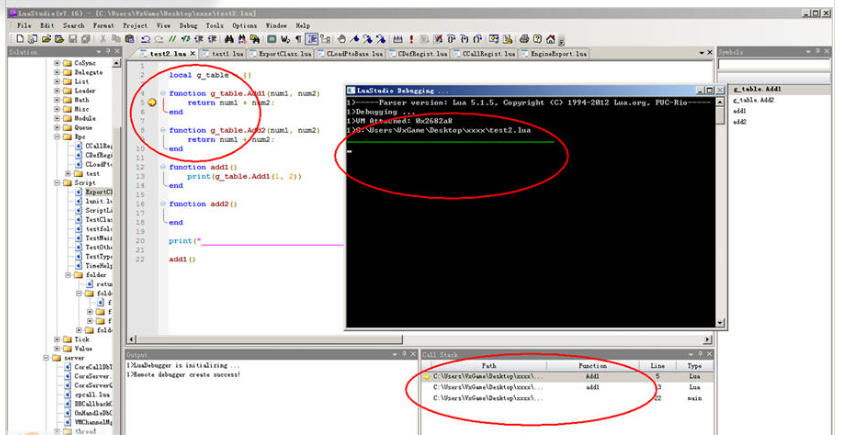
Task: Select add1 in the Symbols list
Action: [x=740, y=111]
